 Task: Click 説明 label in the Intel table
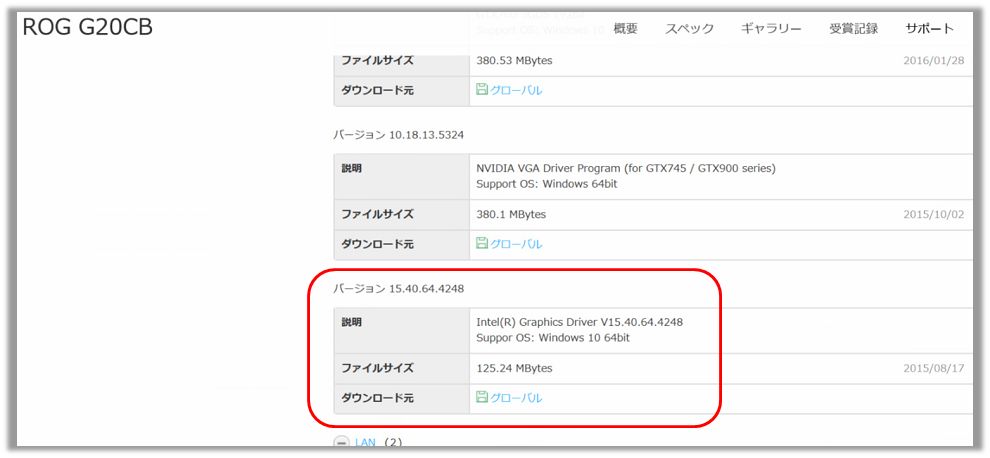[352, 323]
